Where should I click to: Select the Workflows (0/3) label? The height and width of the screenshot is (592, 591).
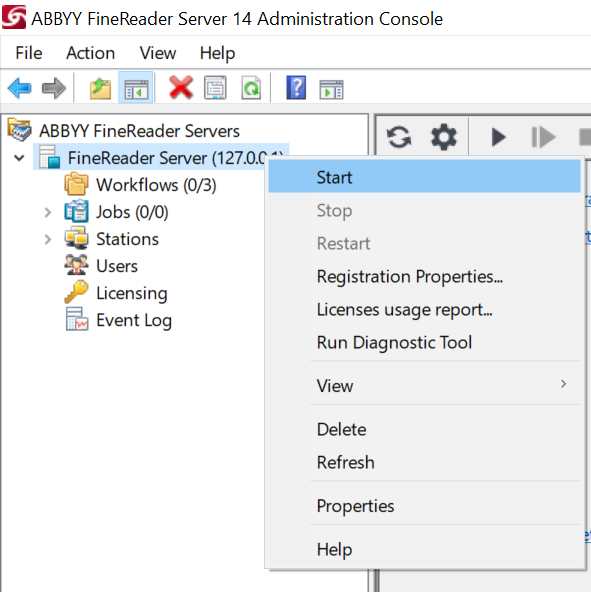pos(156,185)
